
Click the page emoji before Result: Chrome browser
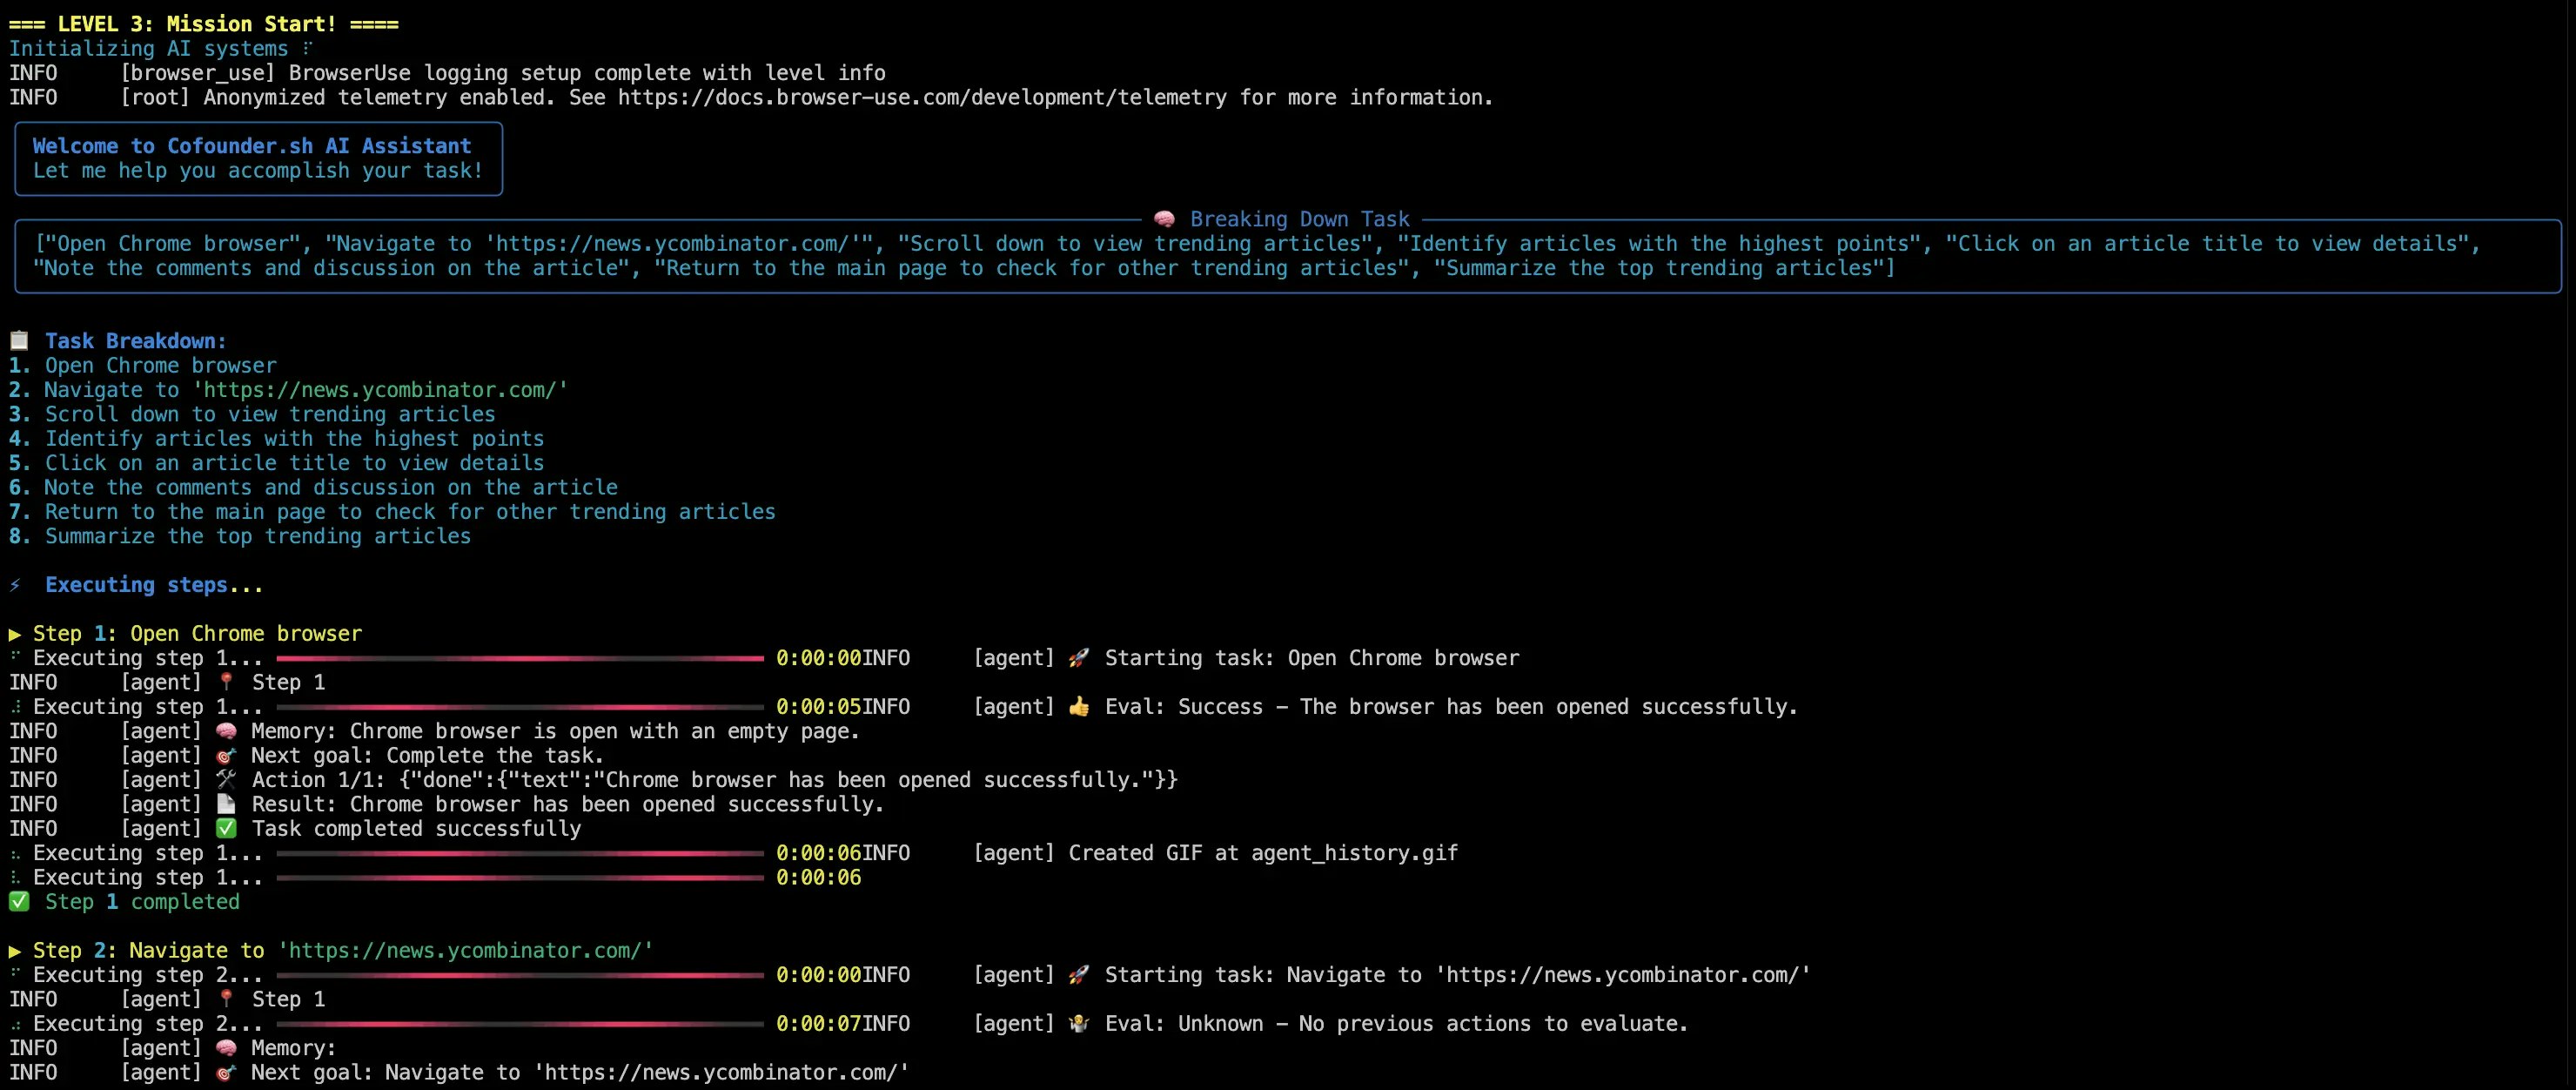[226, 804]
